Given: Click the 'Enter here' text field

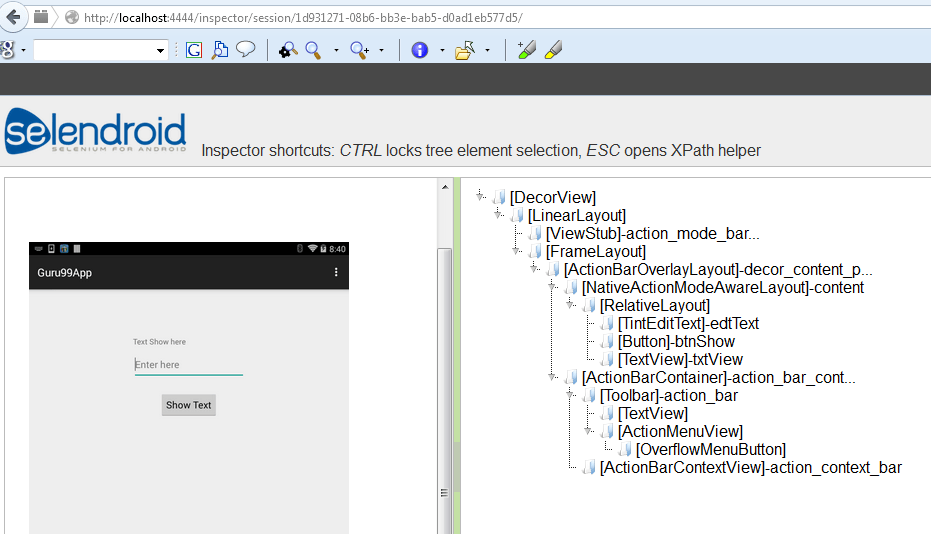Looking at the screenshot, I should (x=188, y=365).
